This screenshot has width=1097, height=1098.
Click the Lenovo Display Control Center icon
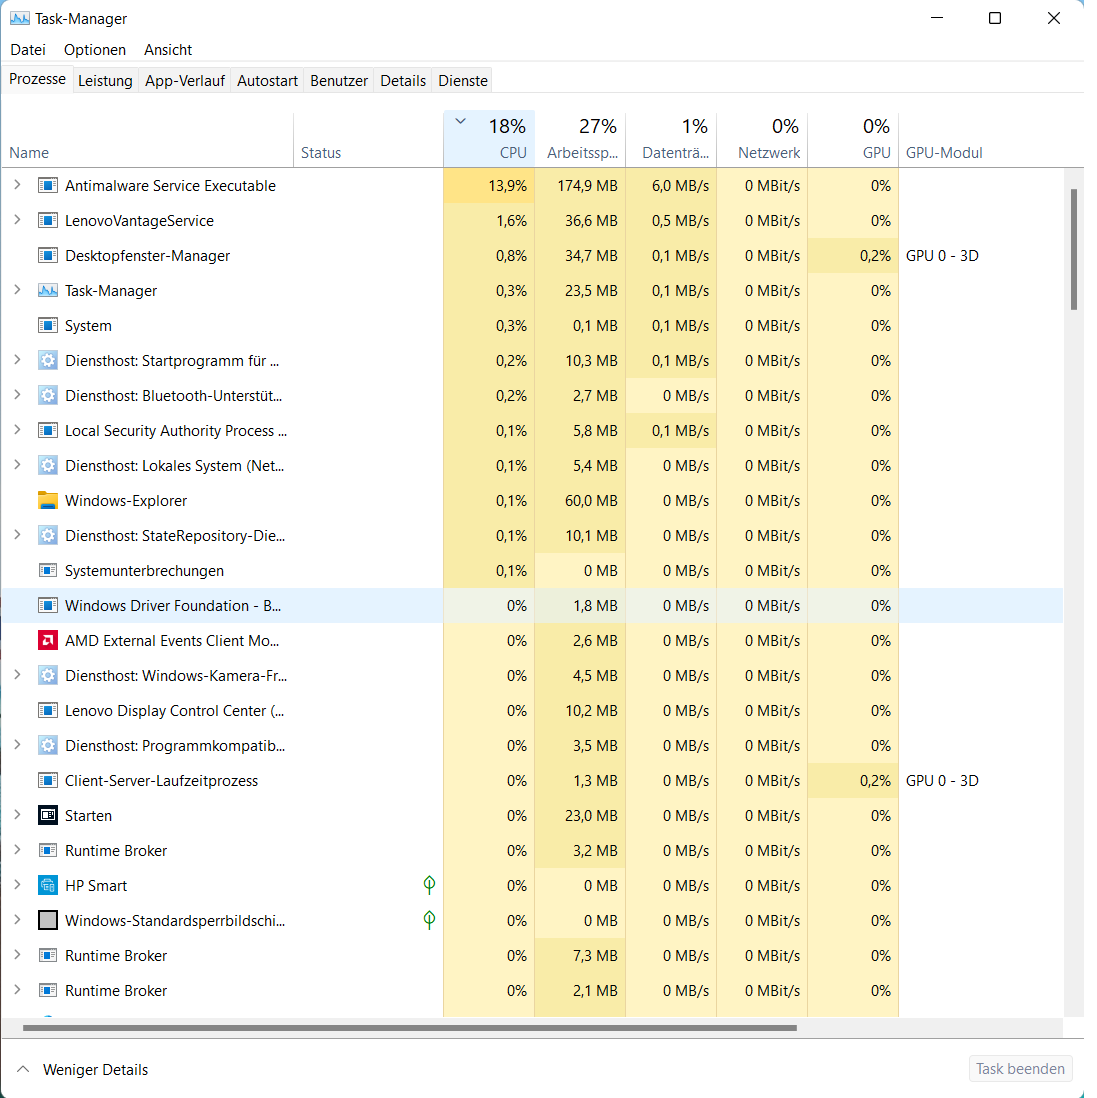click(x=48, y=711)
